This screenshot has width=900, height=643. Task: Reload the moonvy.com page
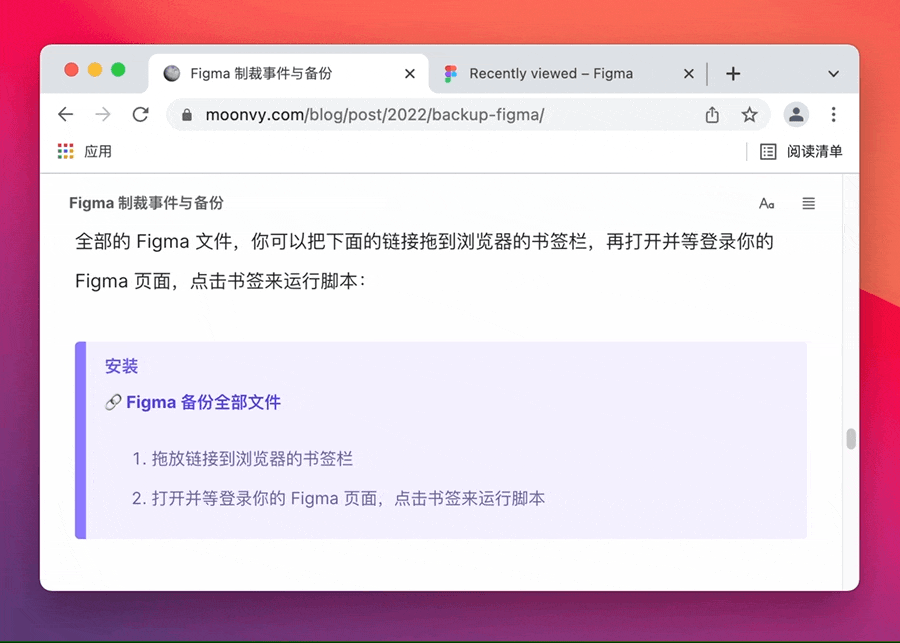[x=141, y=114]
